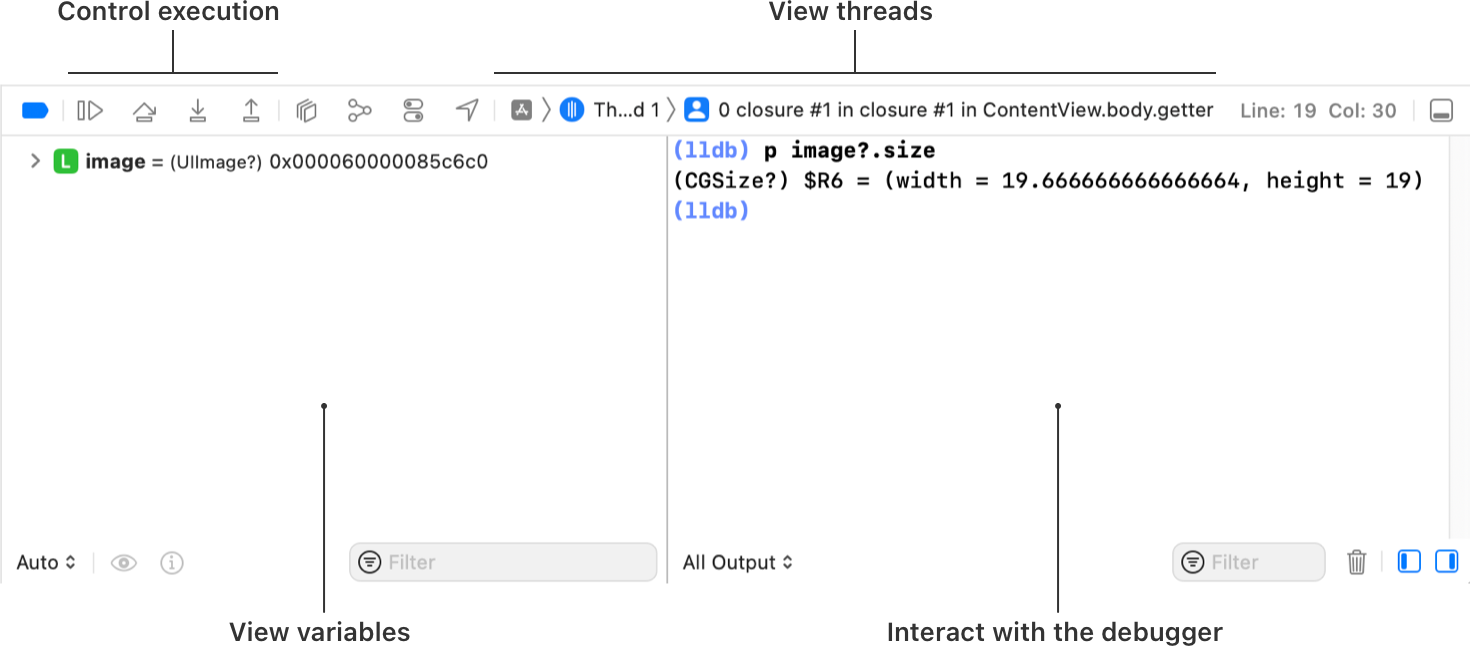Click the step out icon
Screen dimensions: 1470x648
pos(251,110)
